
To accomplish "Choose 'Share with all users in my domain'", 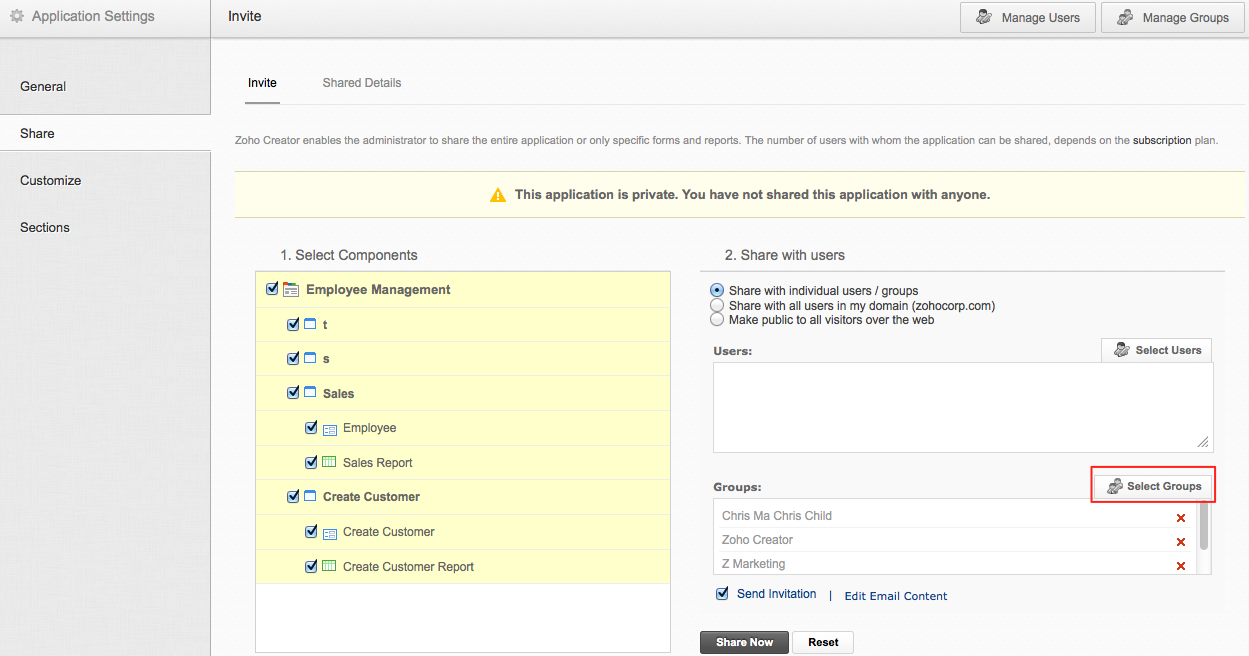I will point(717,306).
